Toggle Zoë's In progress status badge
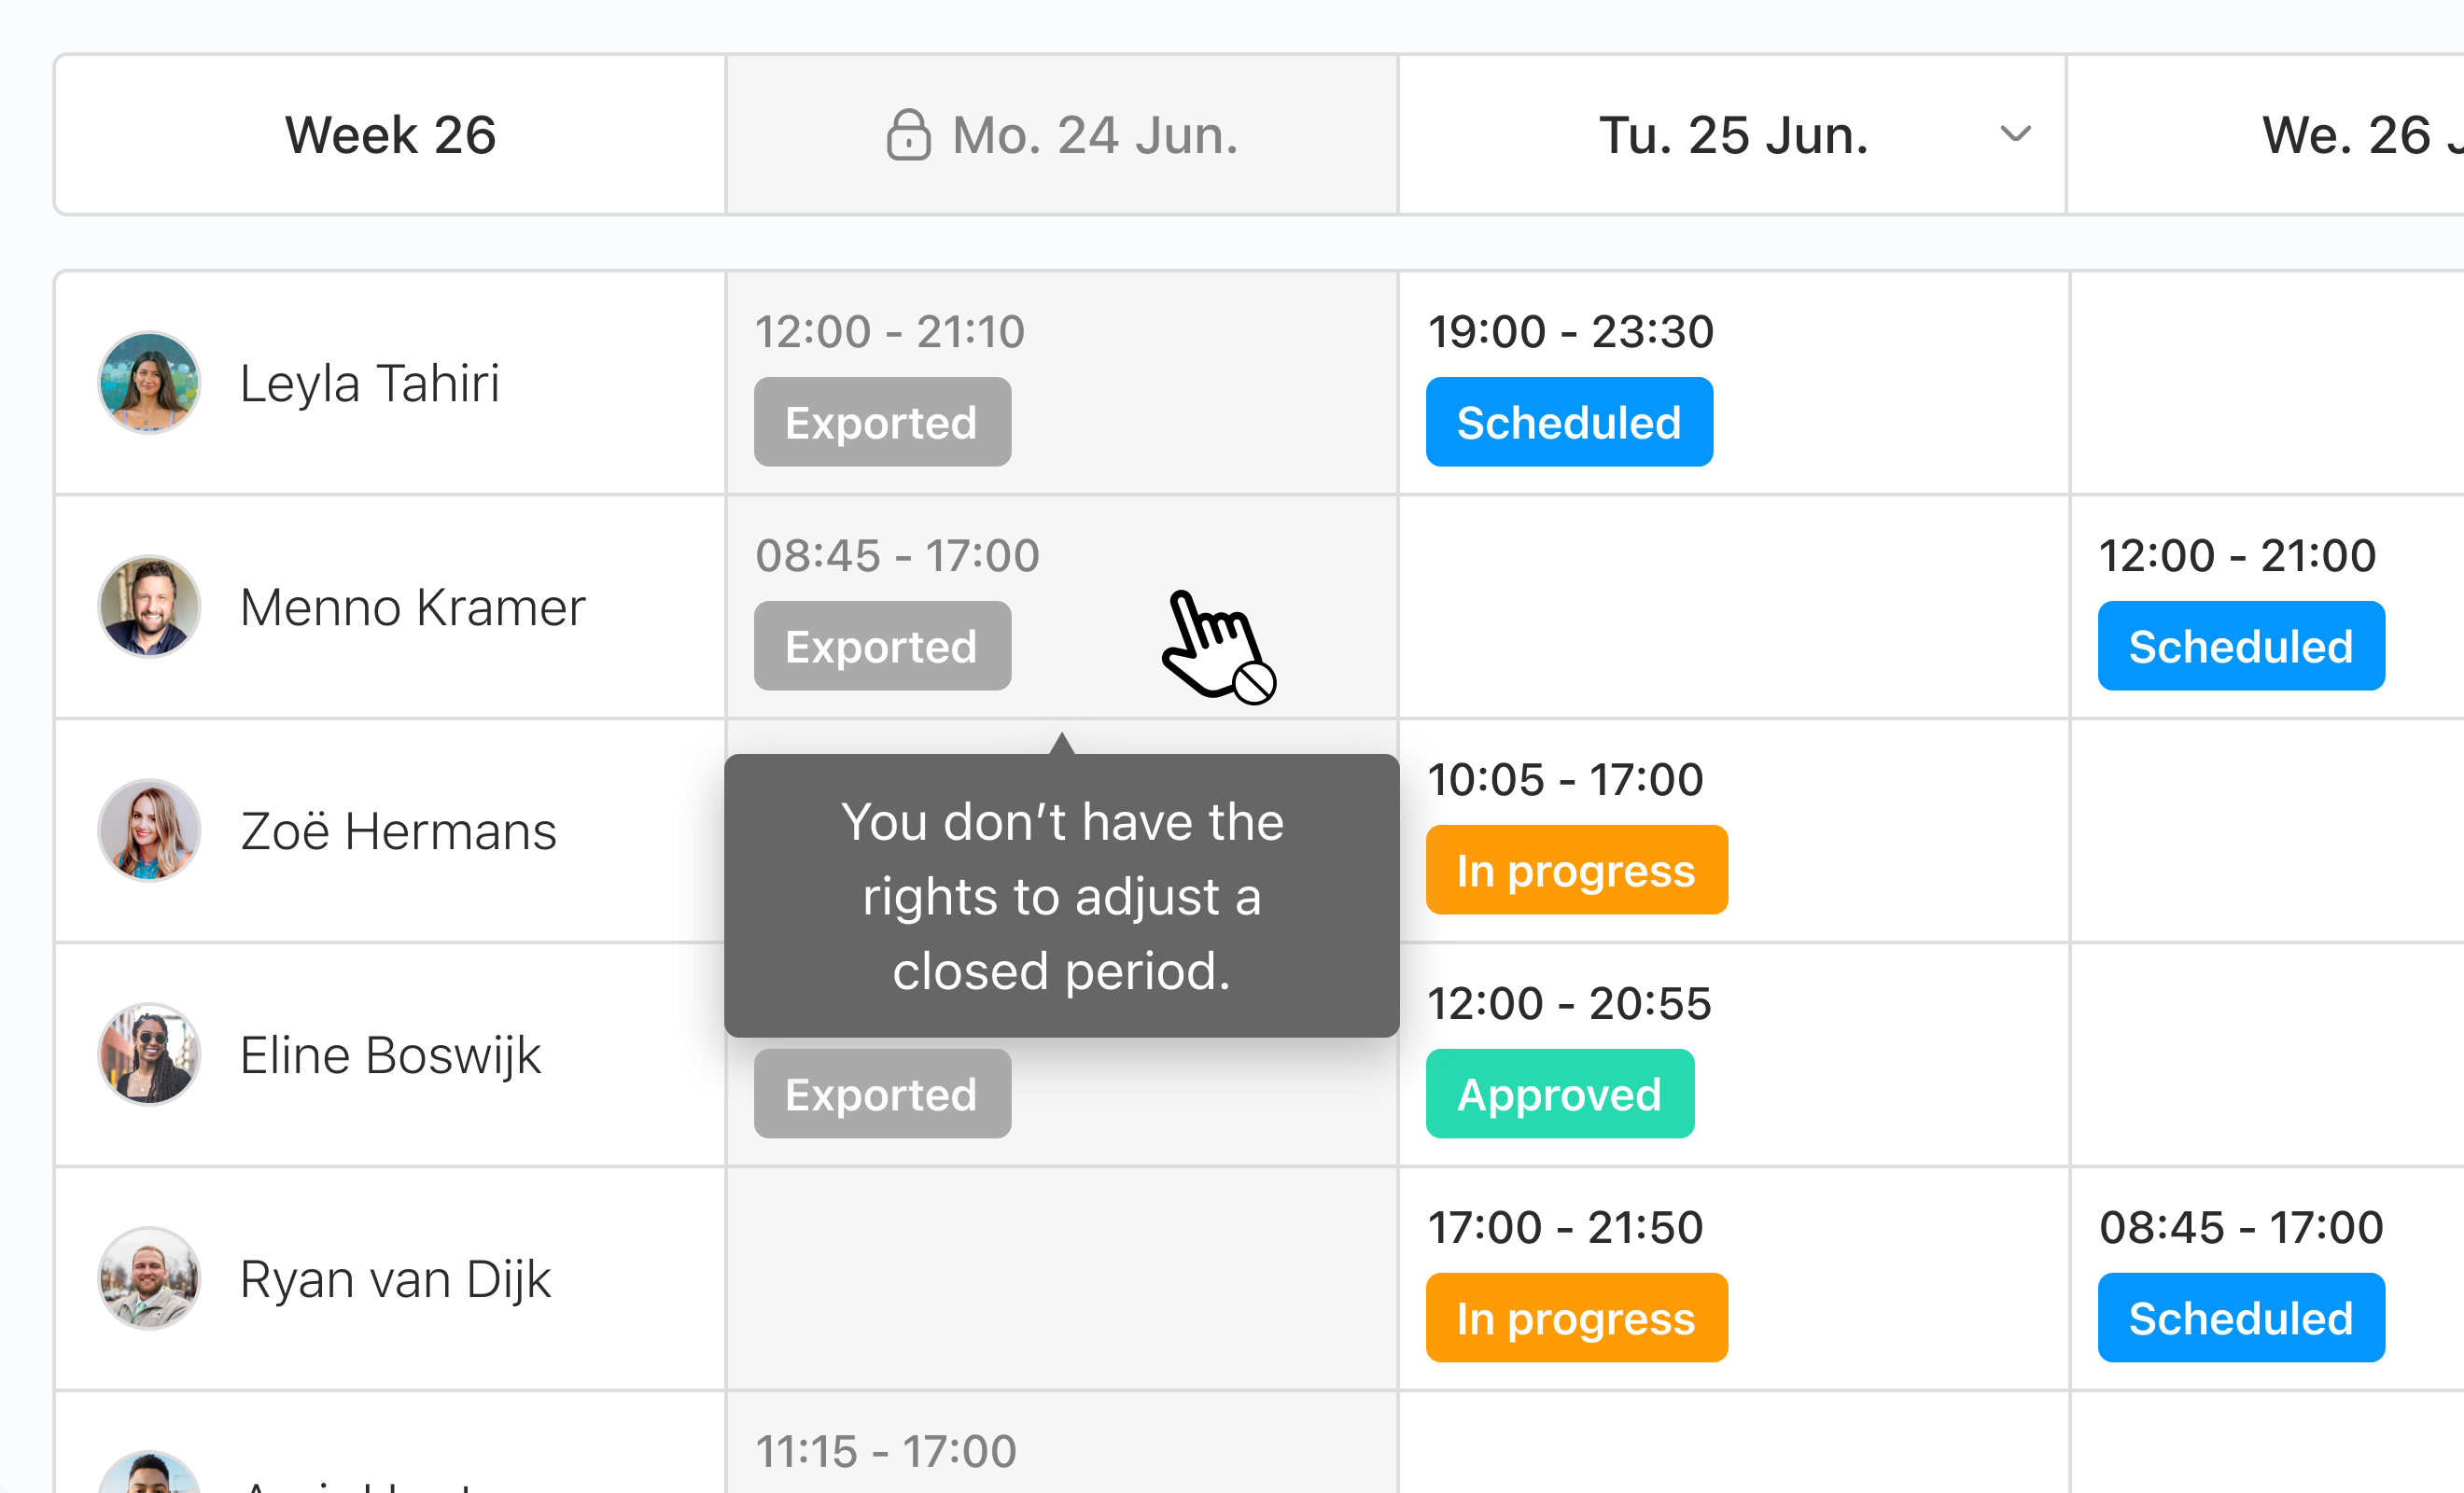2464x1493 pixels. click(x=1576, y=869)
